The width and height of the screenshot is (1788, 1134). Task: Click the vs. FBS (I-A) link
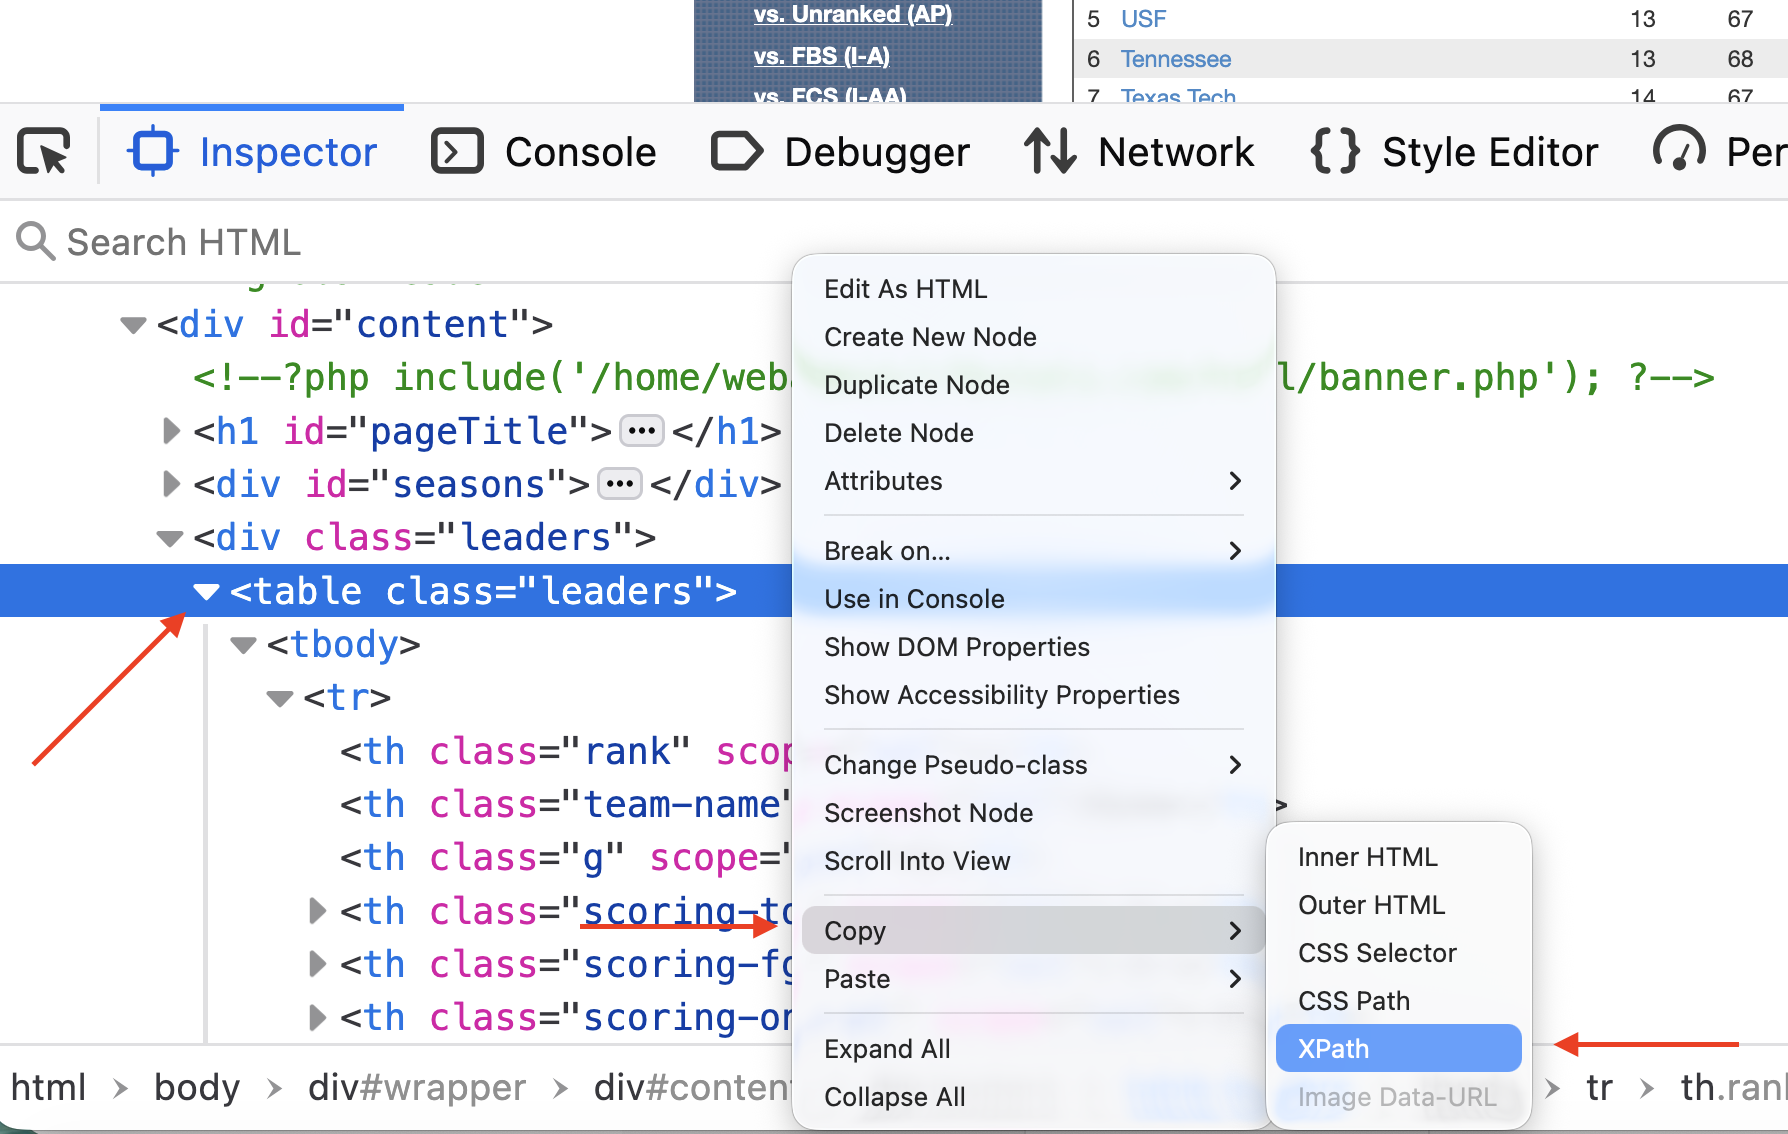pos(821,56)
